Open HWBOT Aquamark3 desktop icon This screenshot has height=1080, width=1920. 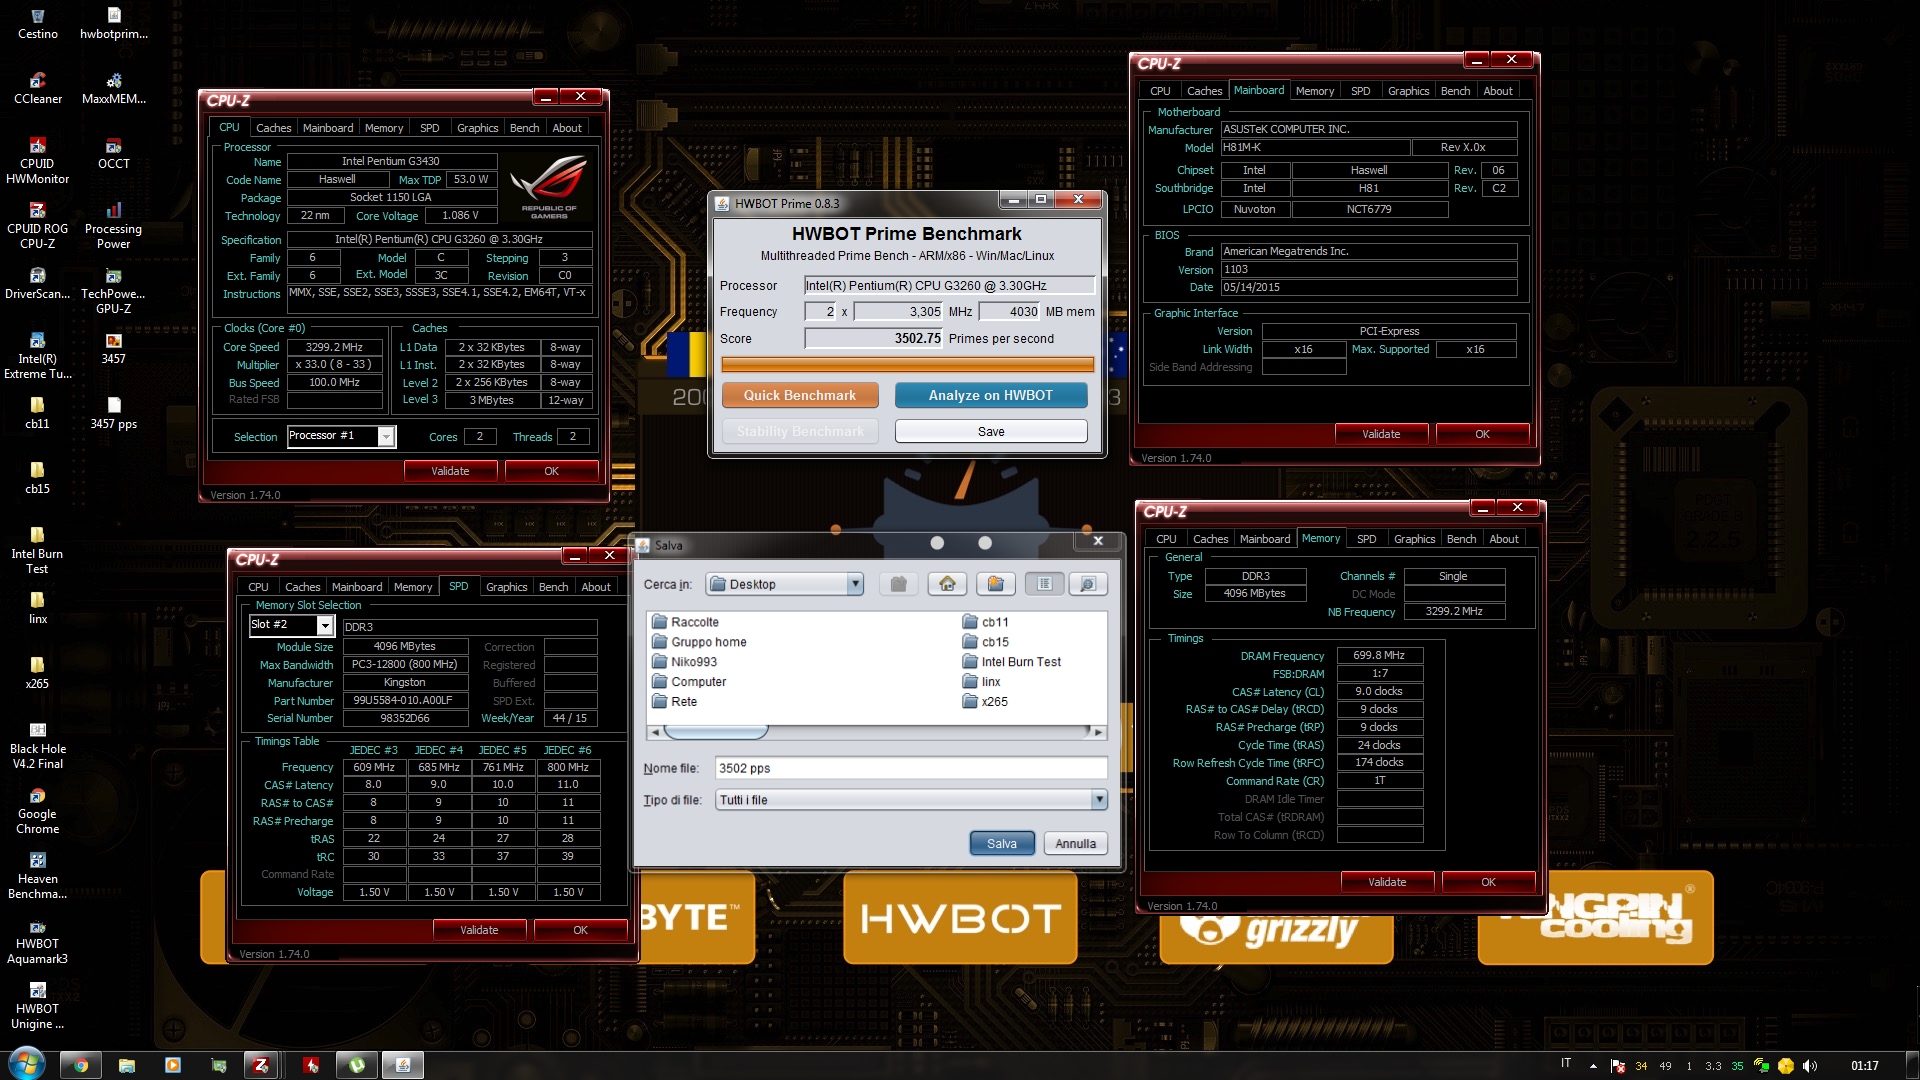(x=37, y=942)
